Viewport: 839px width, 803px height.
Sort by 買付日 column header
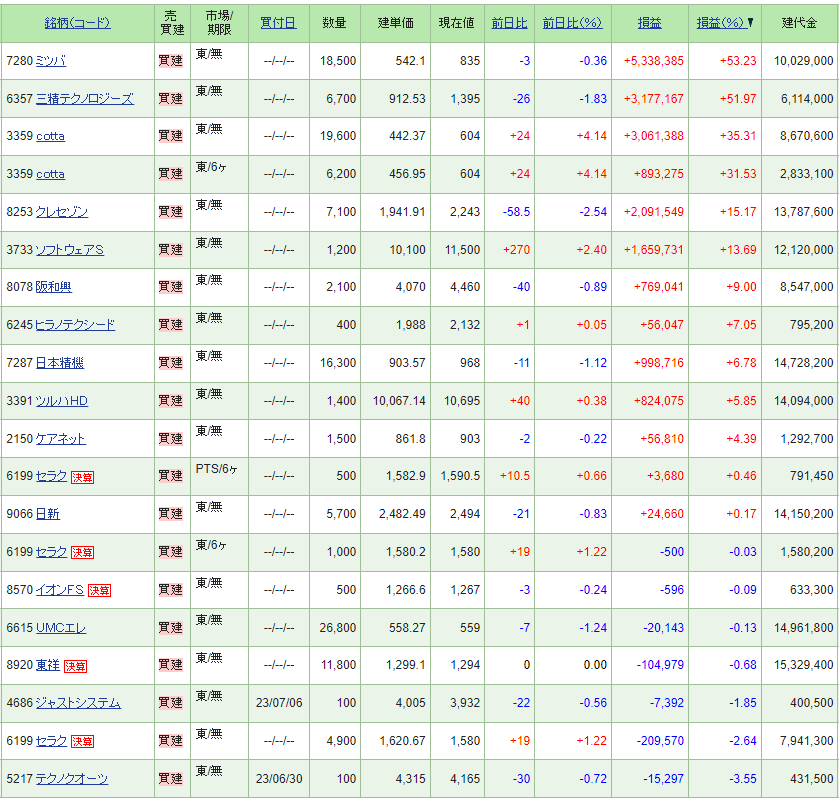click(x=278, y=23)
